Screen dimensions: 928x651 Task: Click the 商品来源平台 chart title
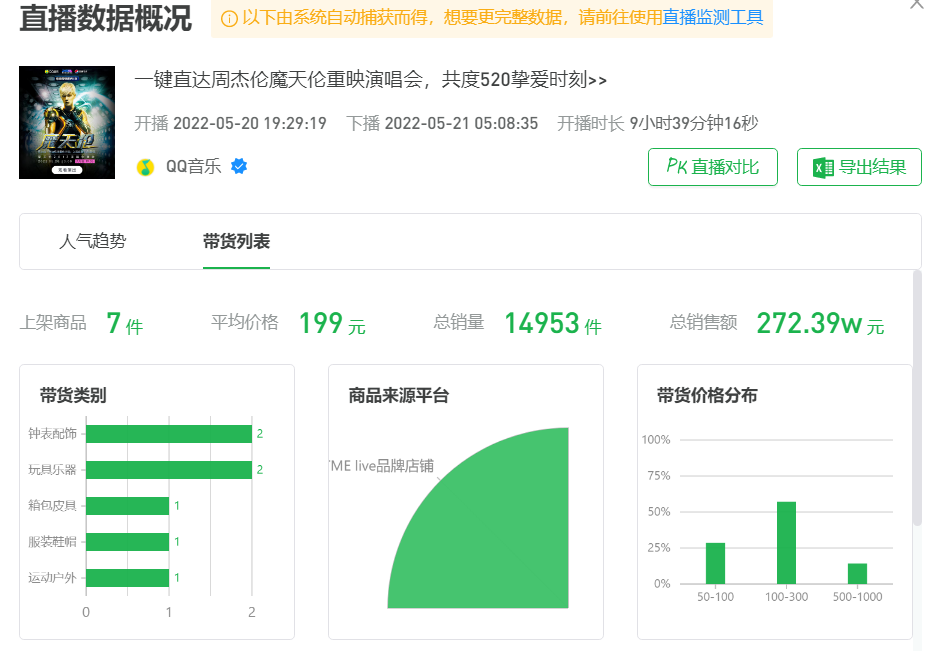coord(398,395)
